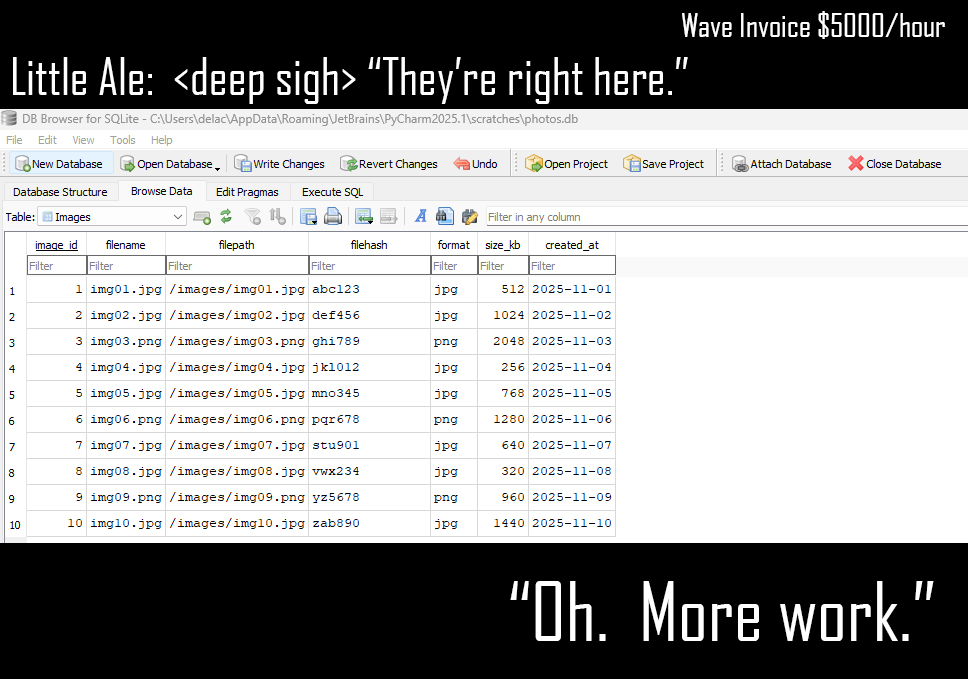This screenshot has height=679, width=968.
Task: Expand the Table selector showing Images
Action: click(178, 216)
